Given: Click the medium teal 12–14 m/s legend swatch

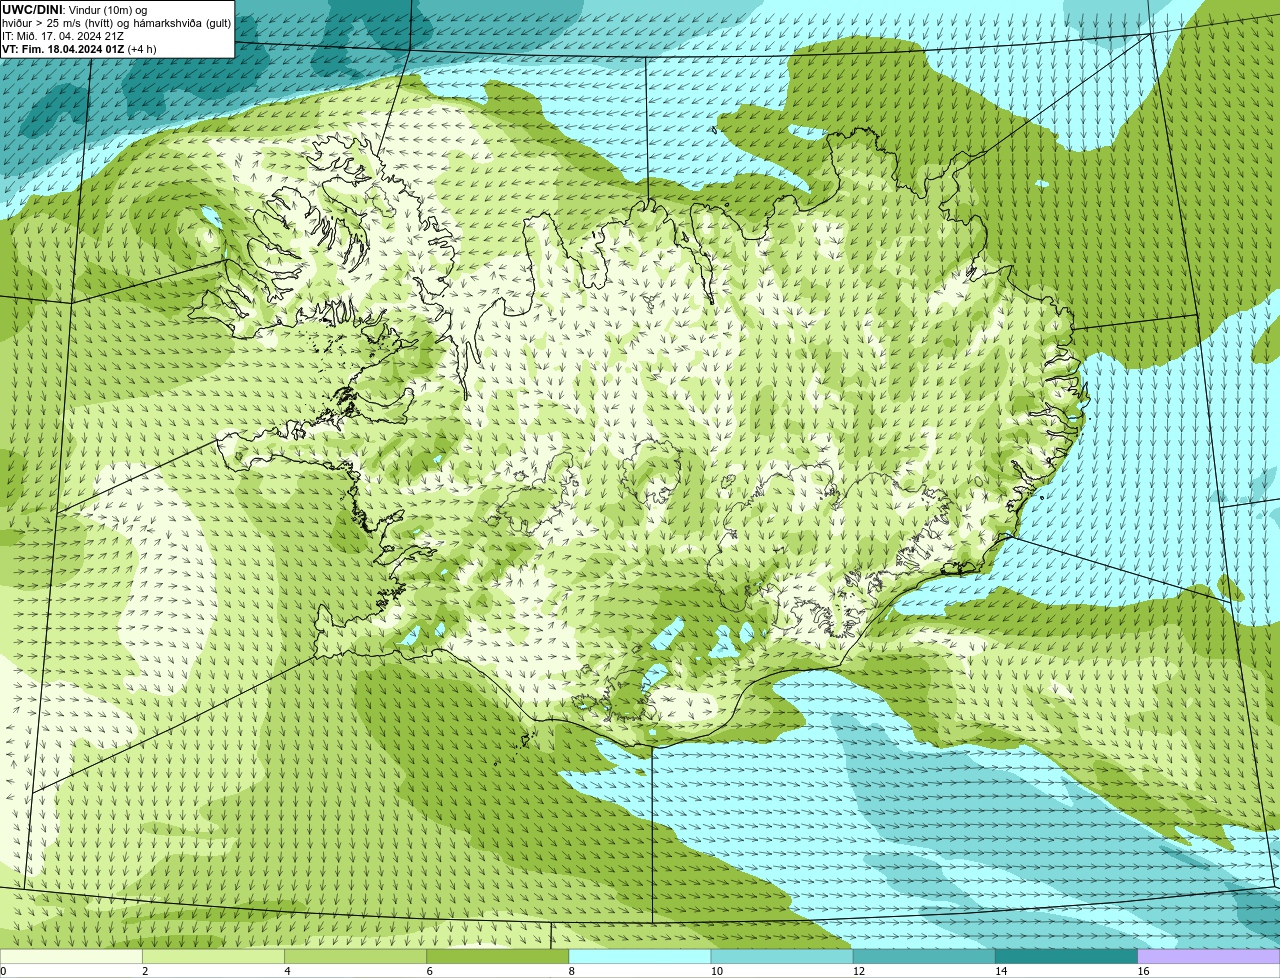Looking at the screenshot, I should click(x=924, y=957).
